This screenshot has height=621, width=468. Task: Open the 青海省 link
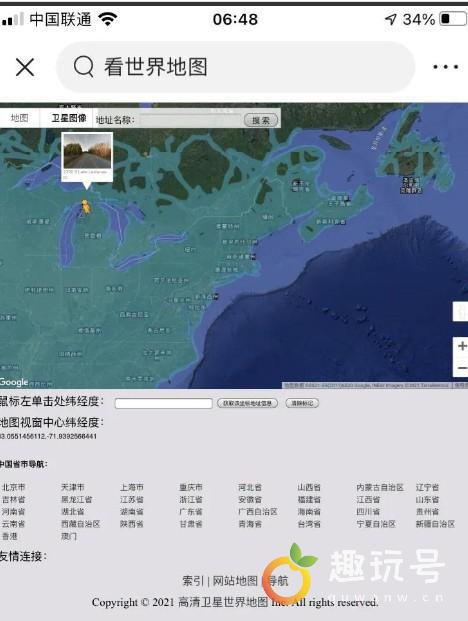250,524
